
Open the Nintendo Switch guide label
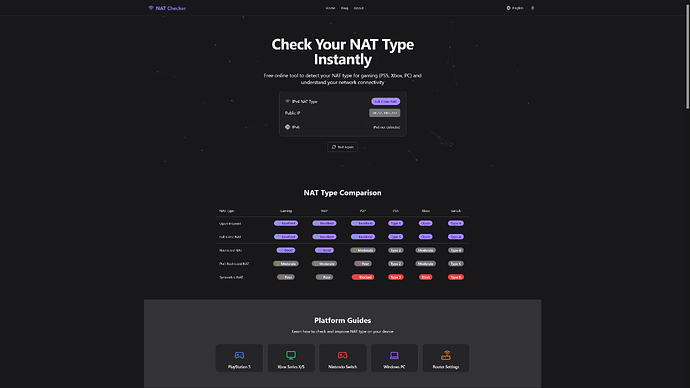pos(342,367)
